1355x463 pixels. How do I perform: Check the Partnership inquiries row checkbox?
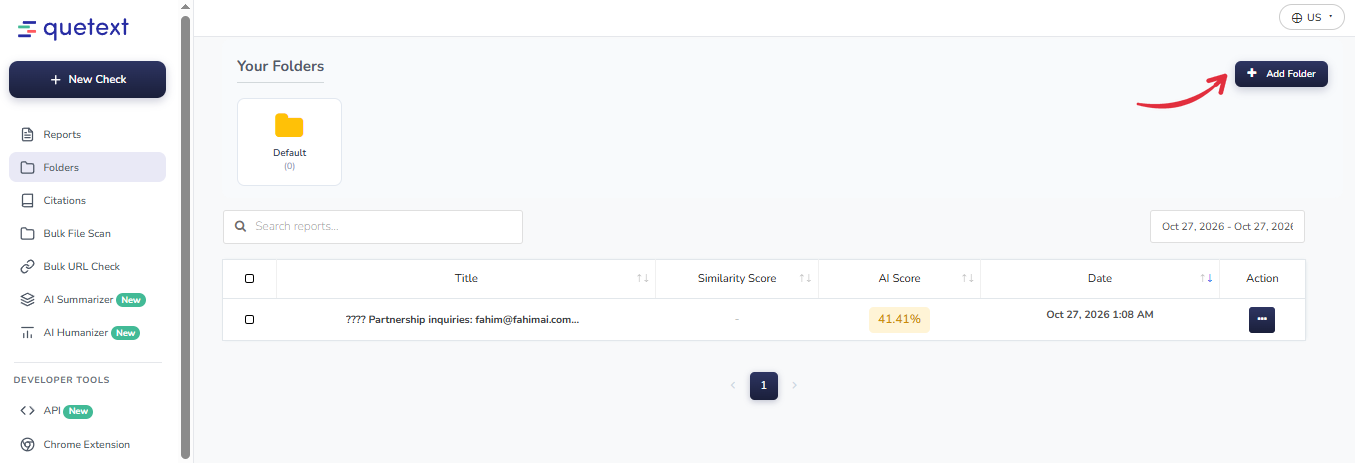(249, 319)
